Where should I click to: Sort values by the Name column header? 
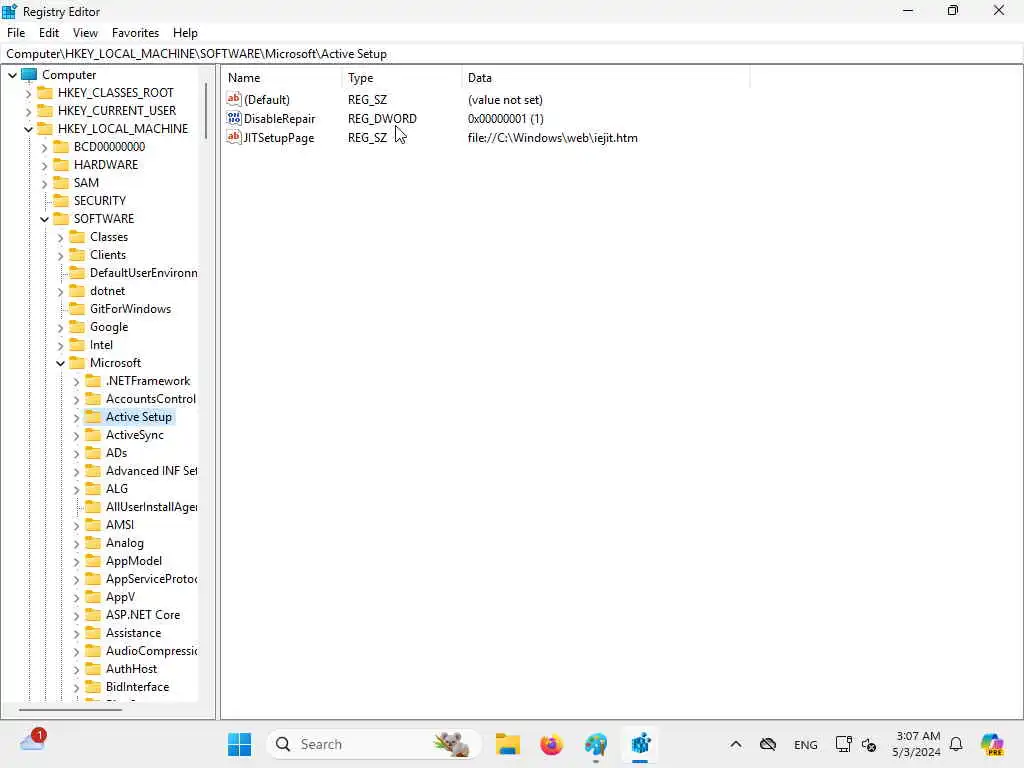(282, 78)
